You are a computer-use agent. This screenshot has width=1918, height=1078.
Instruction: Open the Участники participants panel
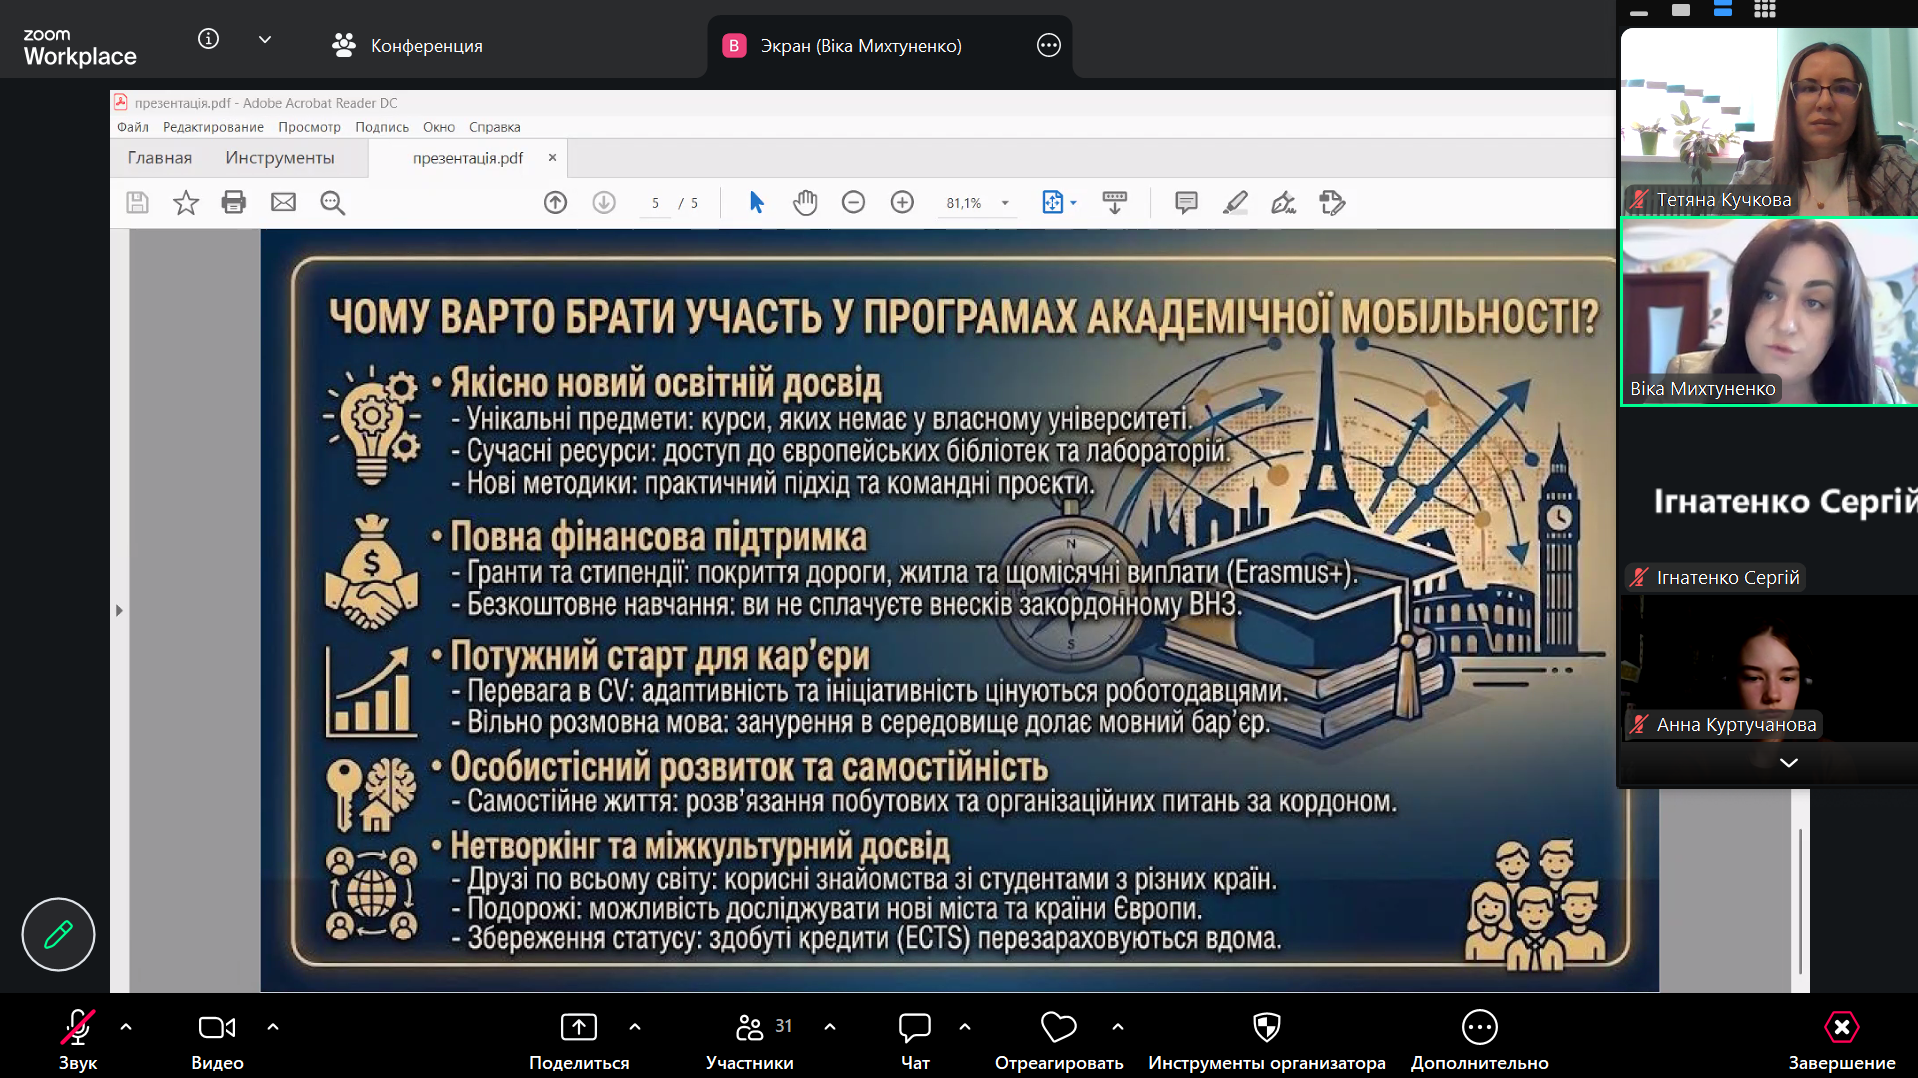pos(750,1040)
